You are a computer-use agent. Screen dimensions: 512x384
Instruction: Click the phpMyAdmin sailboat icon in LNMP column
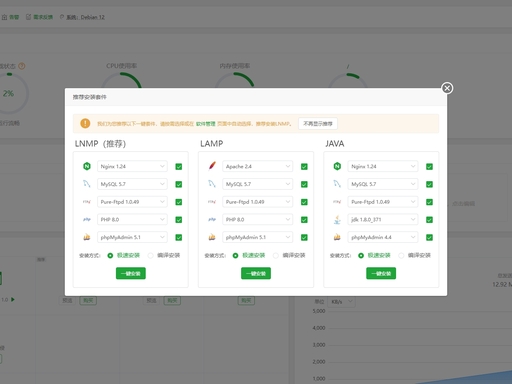point(87,237)
